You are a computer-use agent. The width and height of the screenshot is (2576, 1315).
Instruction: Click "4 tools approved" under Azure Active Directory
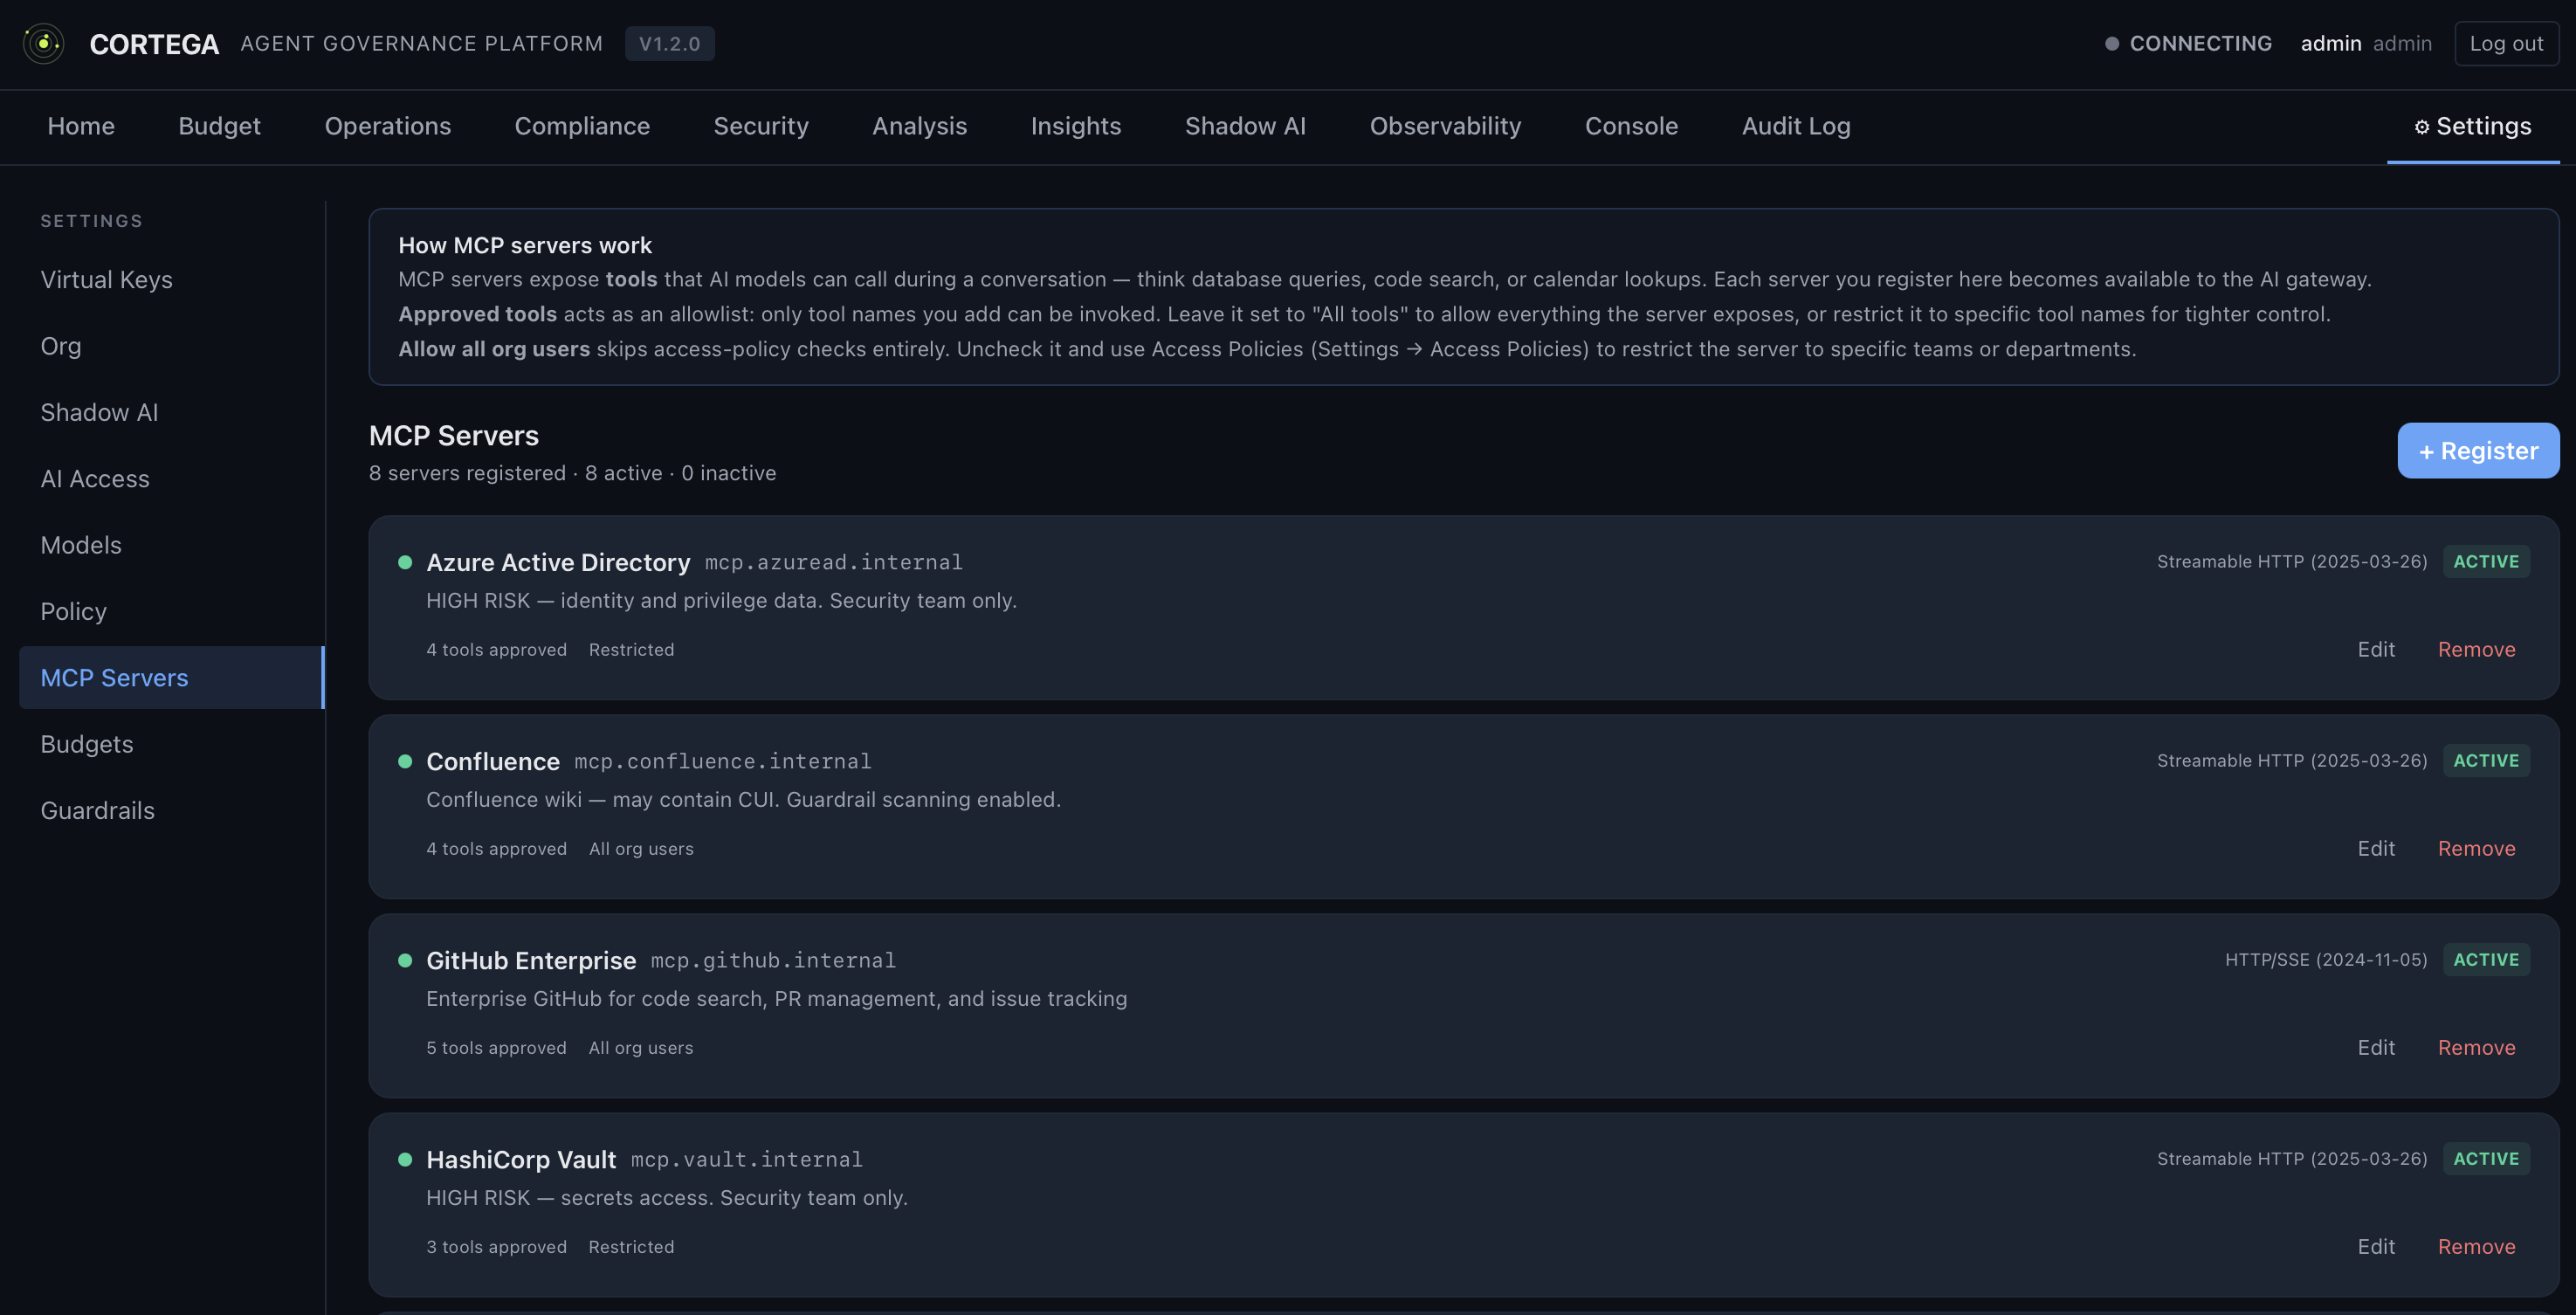point(496,649)
